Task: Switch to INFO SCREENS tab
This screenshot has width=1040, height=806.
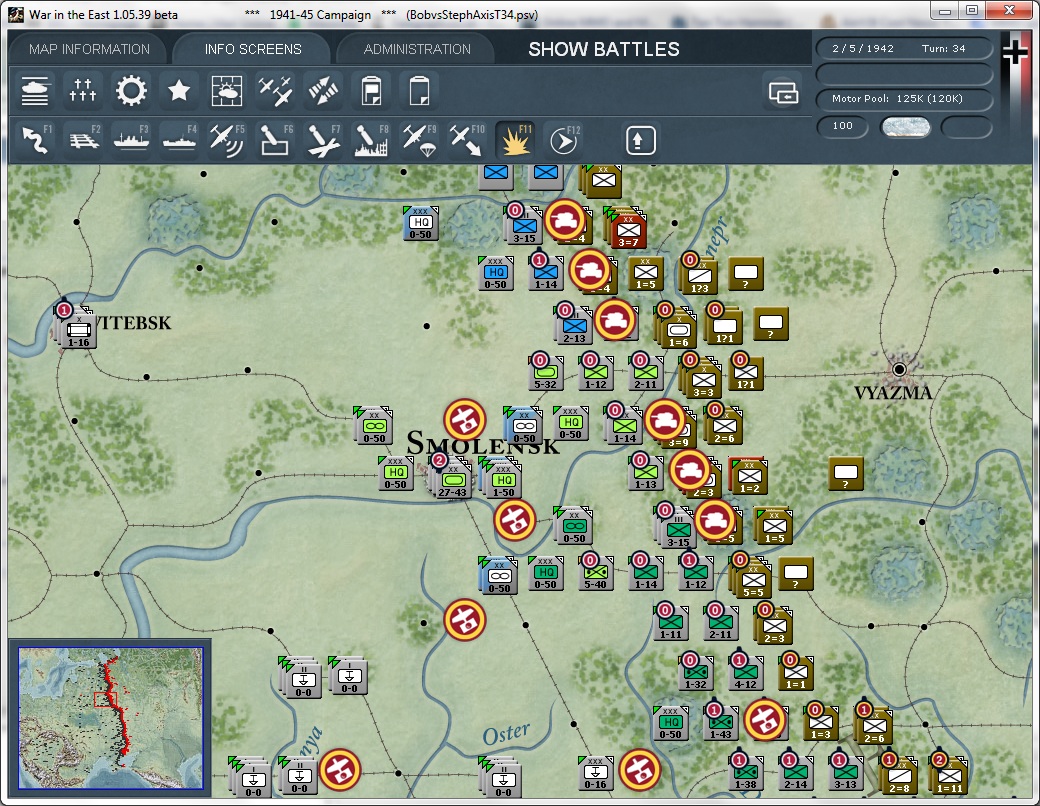Action: pyautogui.click(x=253, y=49)
